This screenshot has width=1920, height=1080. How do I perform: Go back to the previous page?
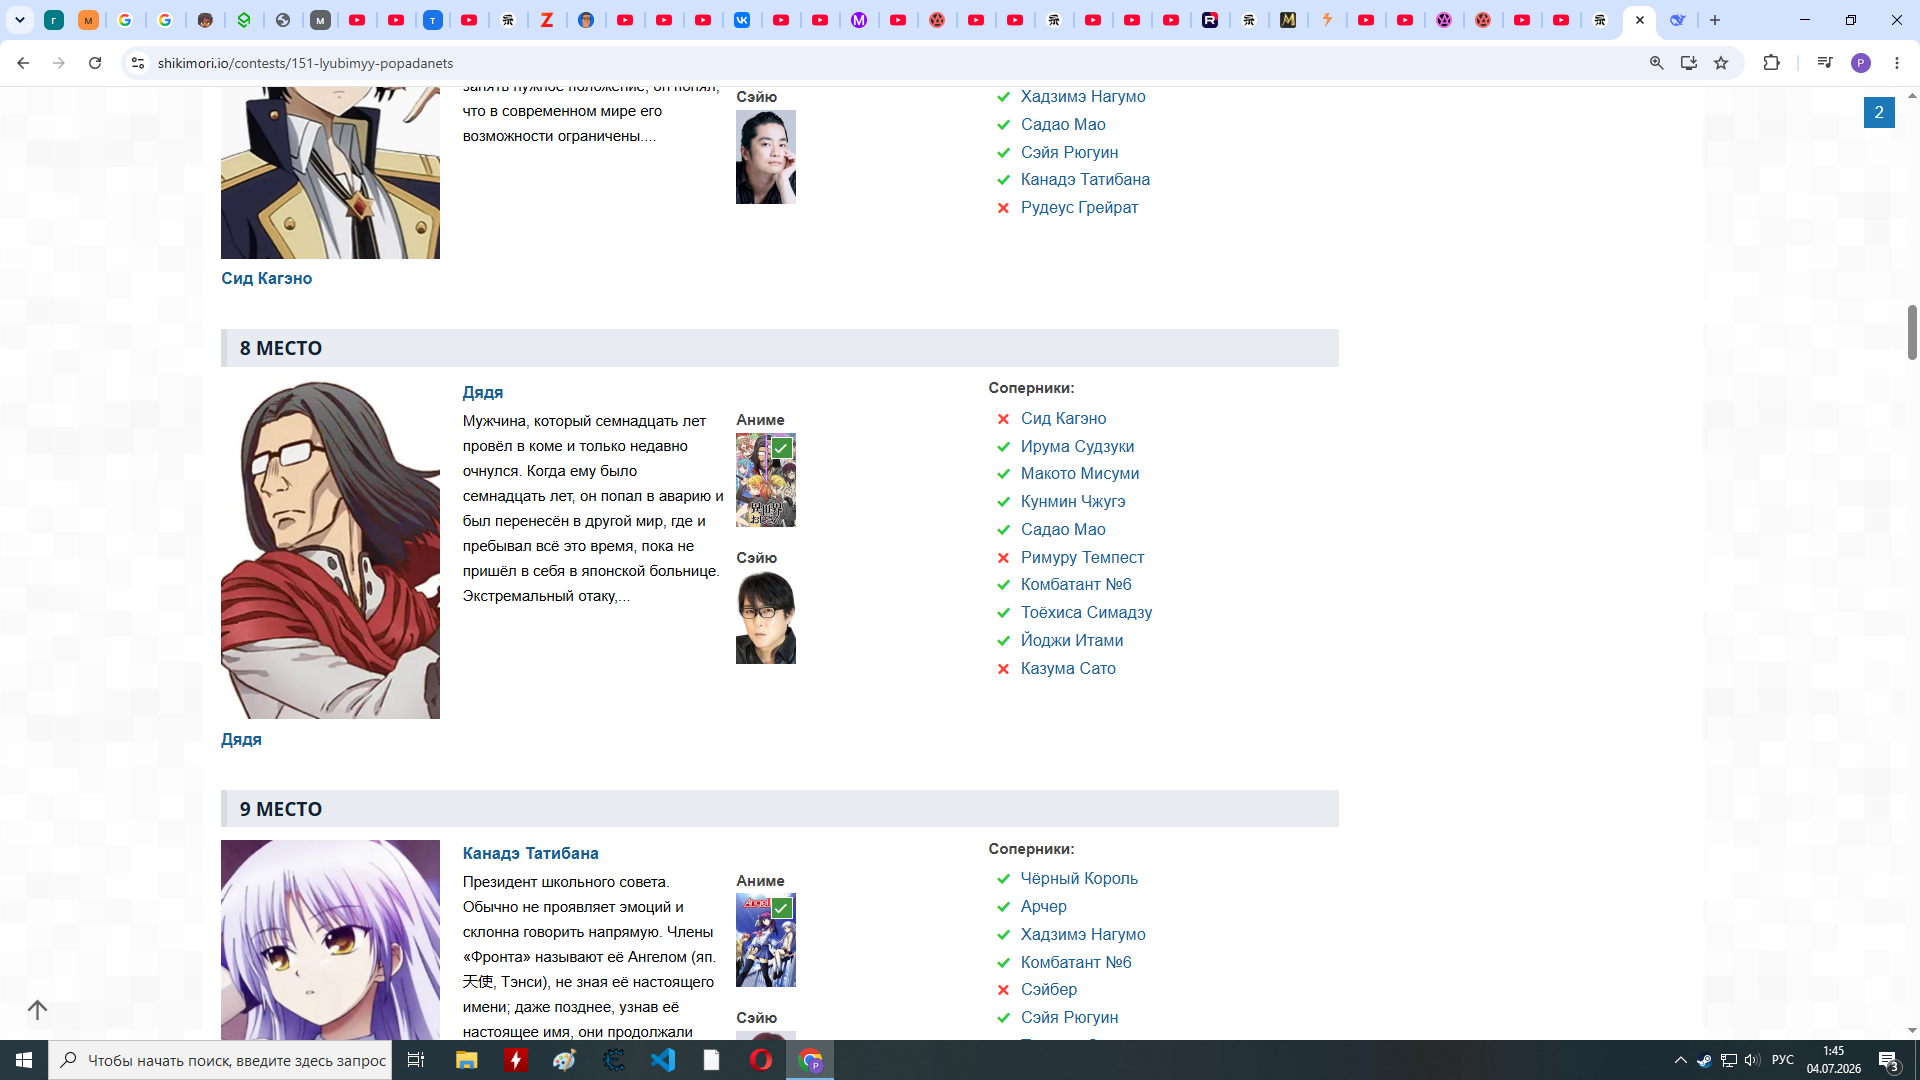(x=23, y=63)
